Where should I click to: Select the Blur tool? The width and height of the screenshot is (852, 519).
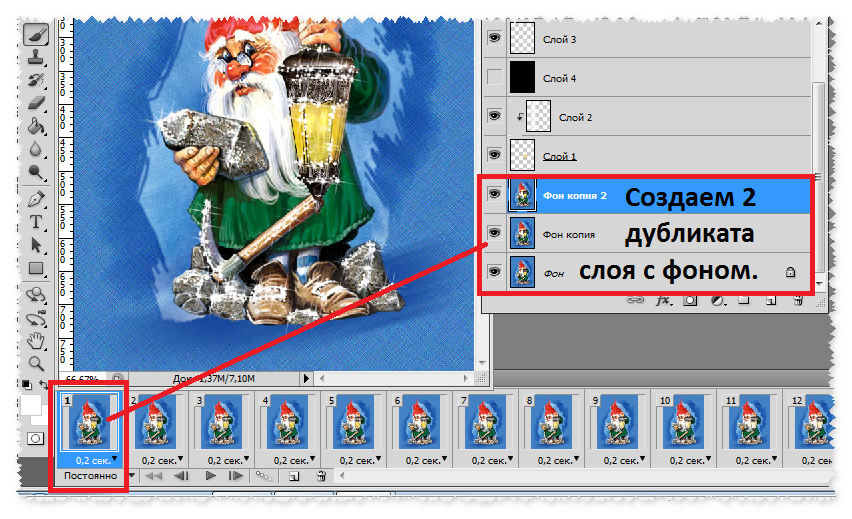pyautogui.click(x=36, y=149)
